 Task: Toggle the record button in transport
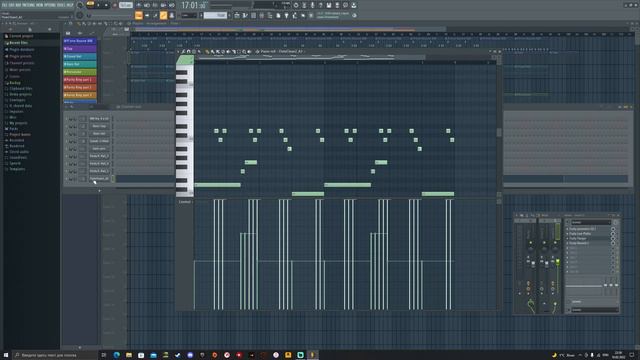114,5
